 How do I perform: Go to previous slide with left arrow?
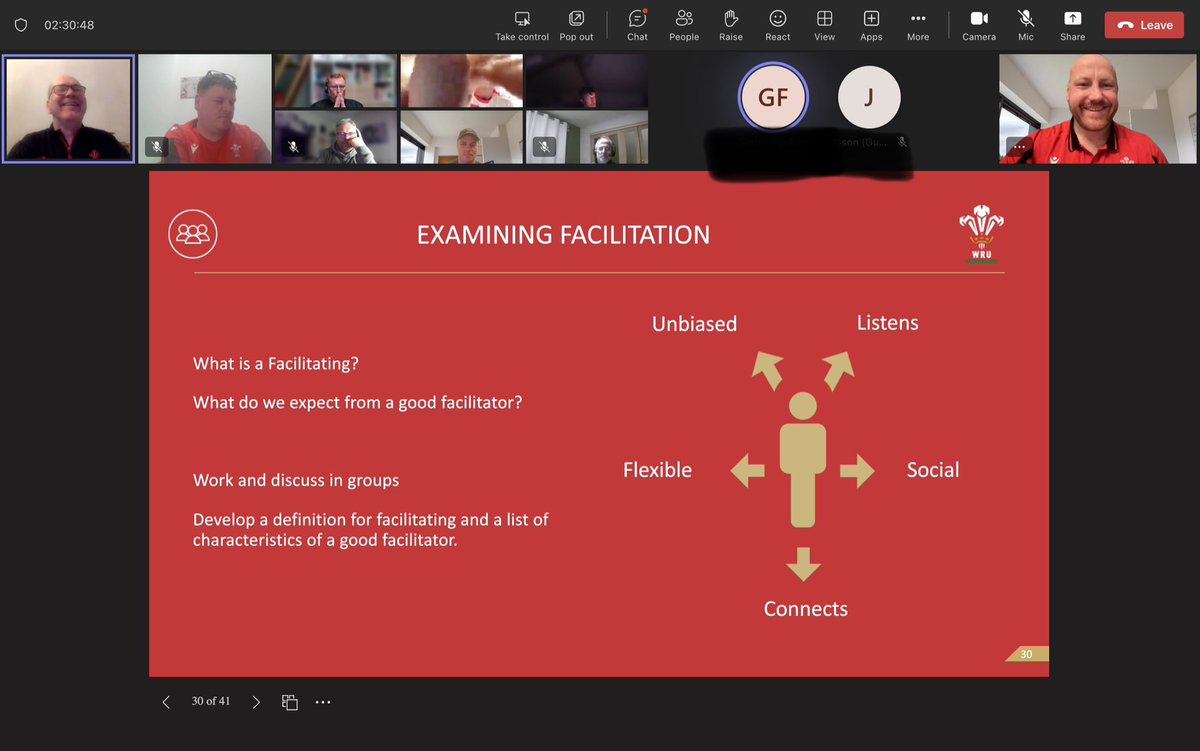click(x=166, y=702)
